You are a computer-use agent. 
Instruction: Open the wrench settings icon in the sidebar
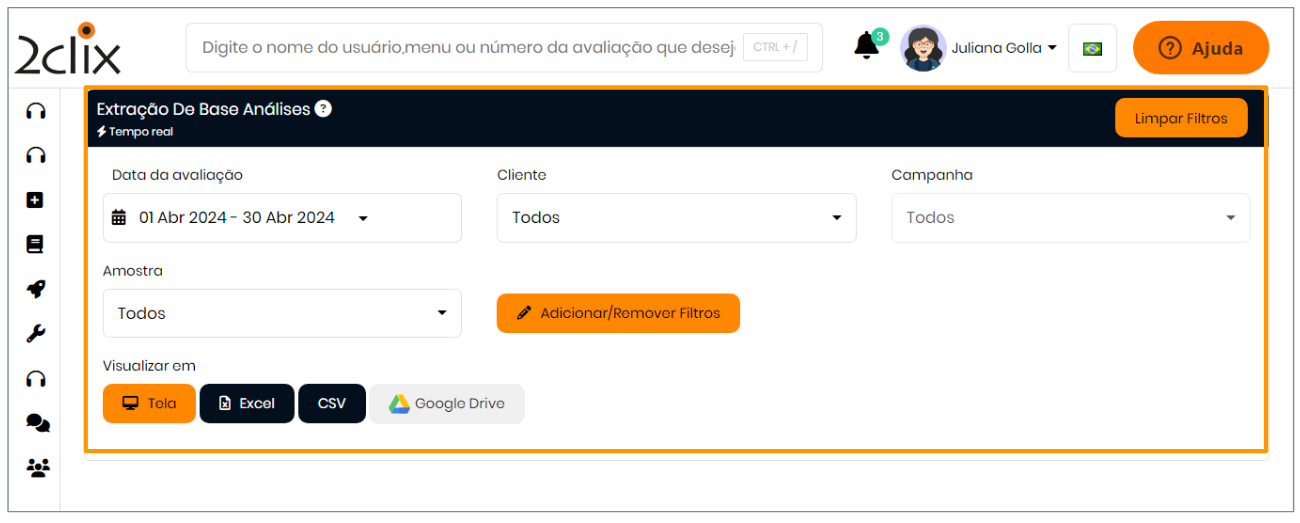coord(35,334)
